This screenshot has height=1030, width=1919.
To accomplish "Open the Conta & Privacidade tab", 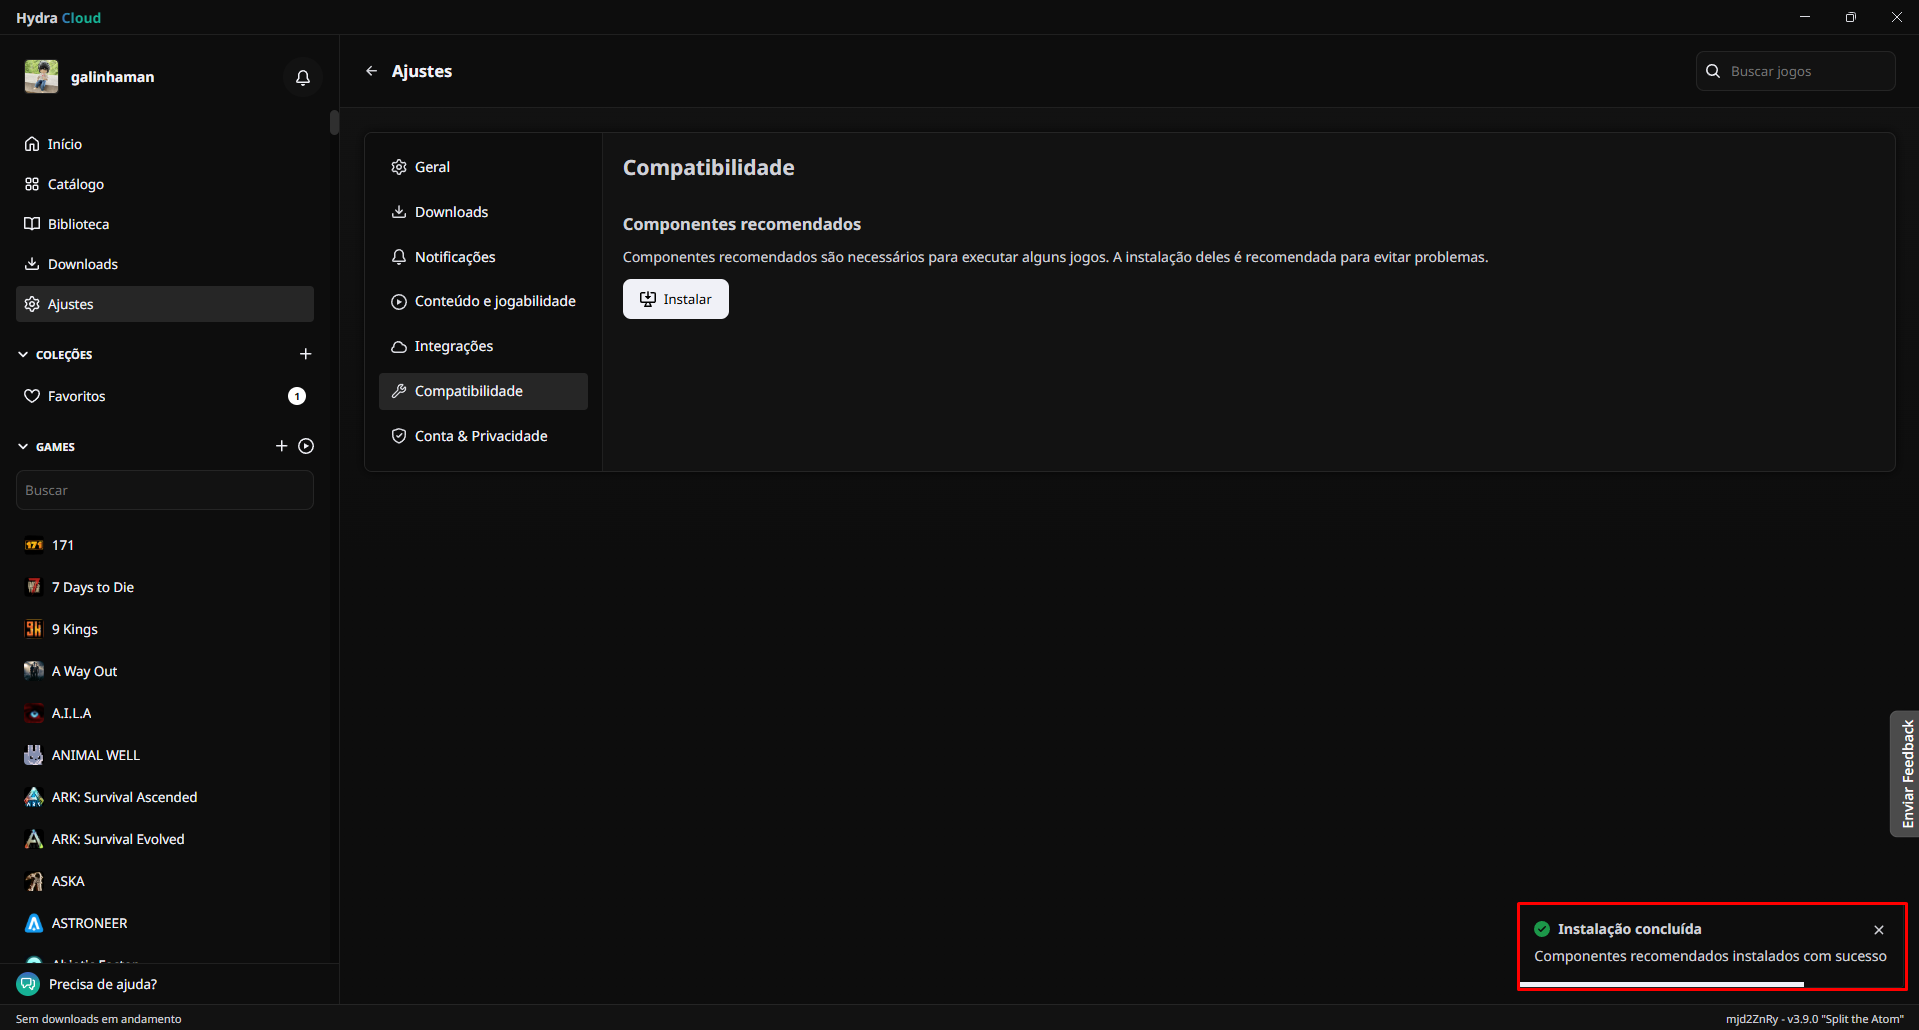I will pyautogui.click(x=481, y=436).
